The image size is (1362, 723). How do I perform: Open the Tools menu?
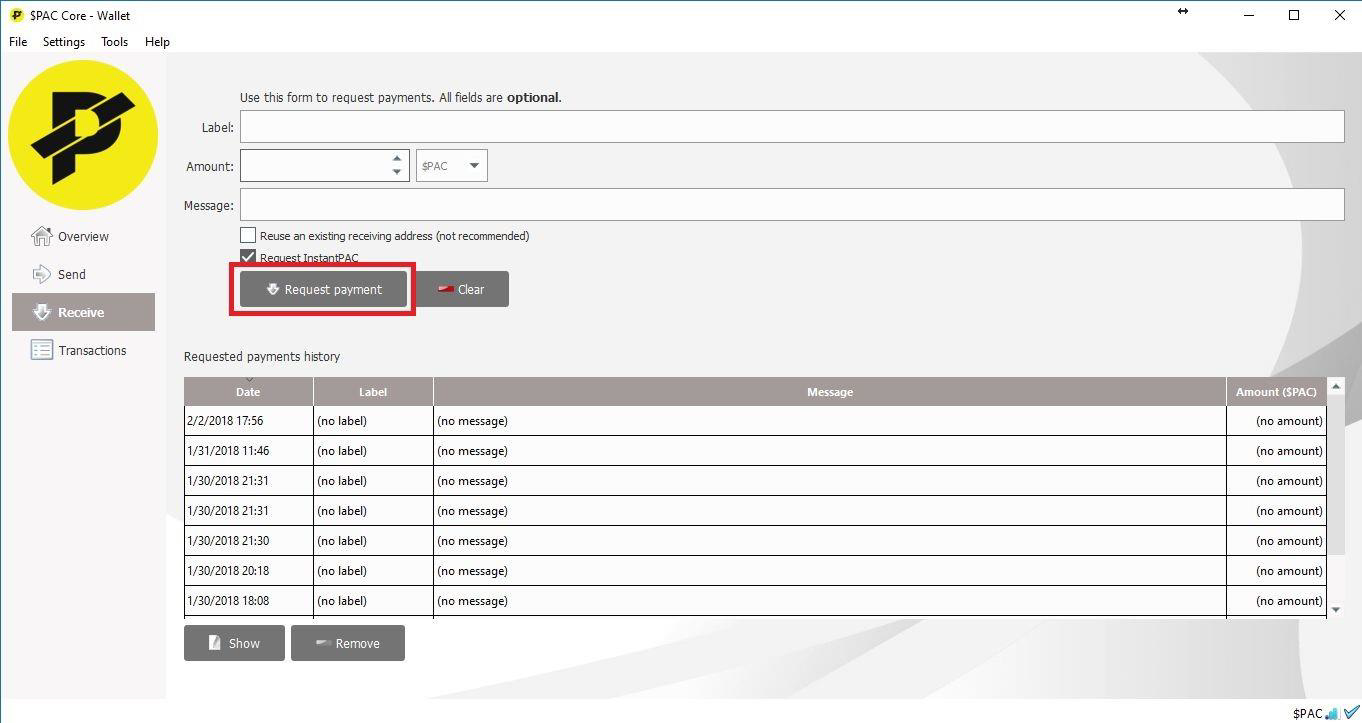(x=114, y=42)
